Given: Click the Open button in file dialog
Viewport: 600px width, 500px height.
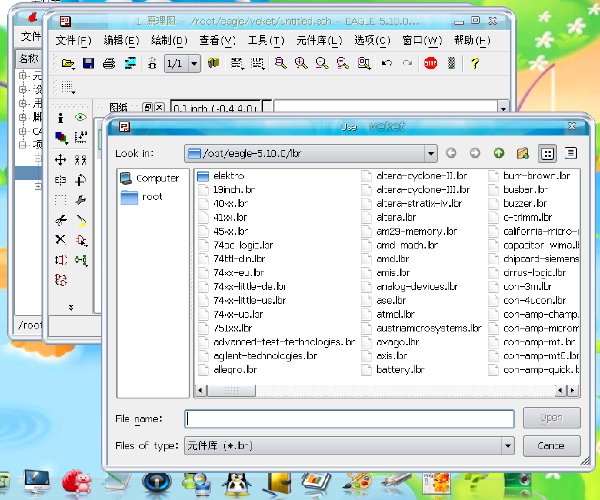Looking at the screenshot, I should pyautogui.click(x=551, y=418).
